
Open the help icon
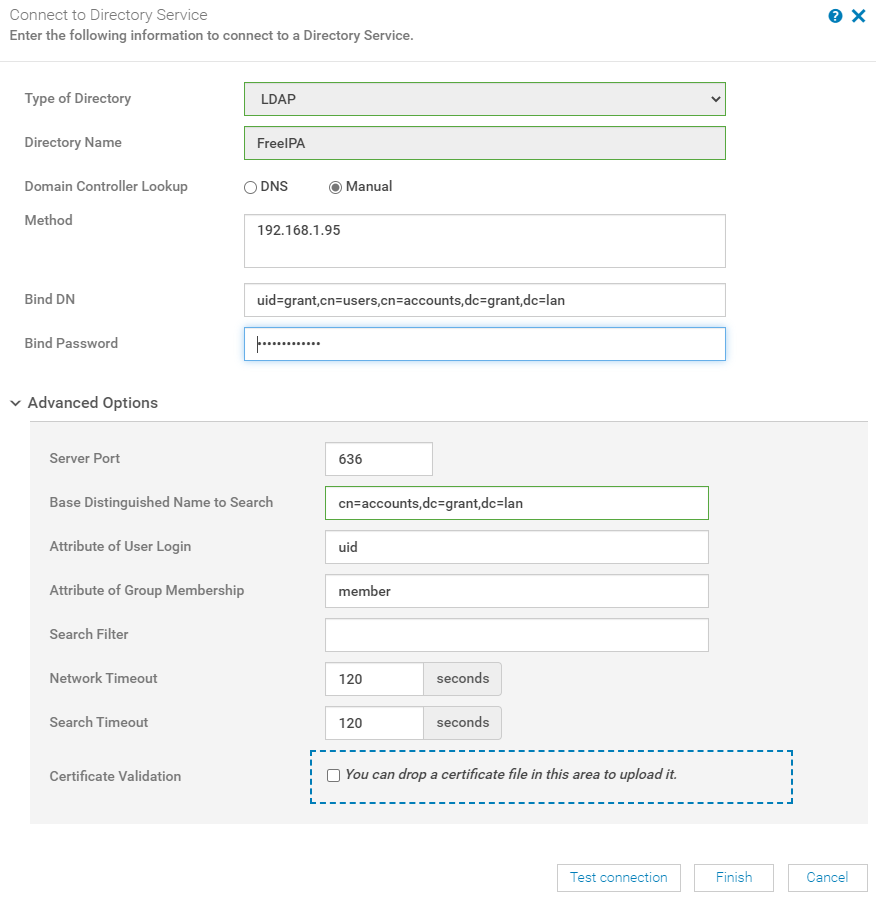point(837,15)
